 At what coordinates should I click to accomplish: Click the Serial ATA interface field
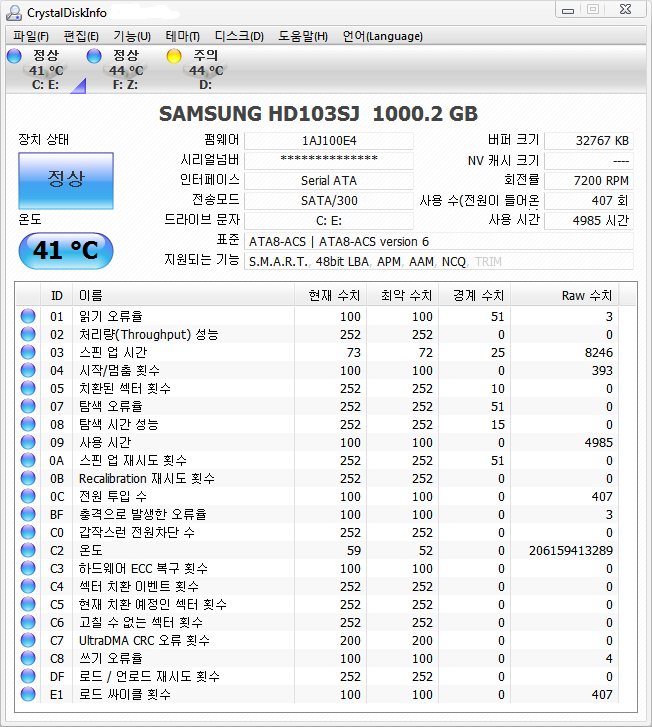coord(329,181)
